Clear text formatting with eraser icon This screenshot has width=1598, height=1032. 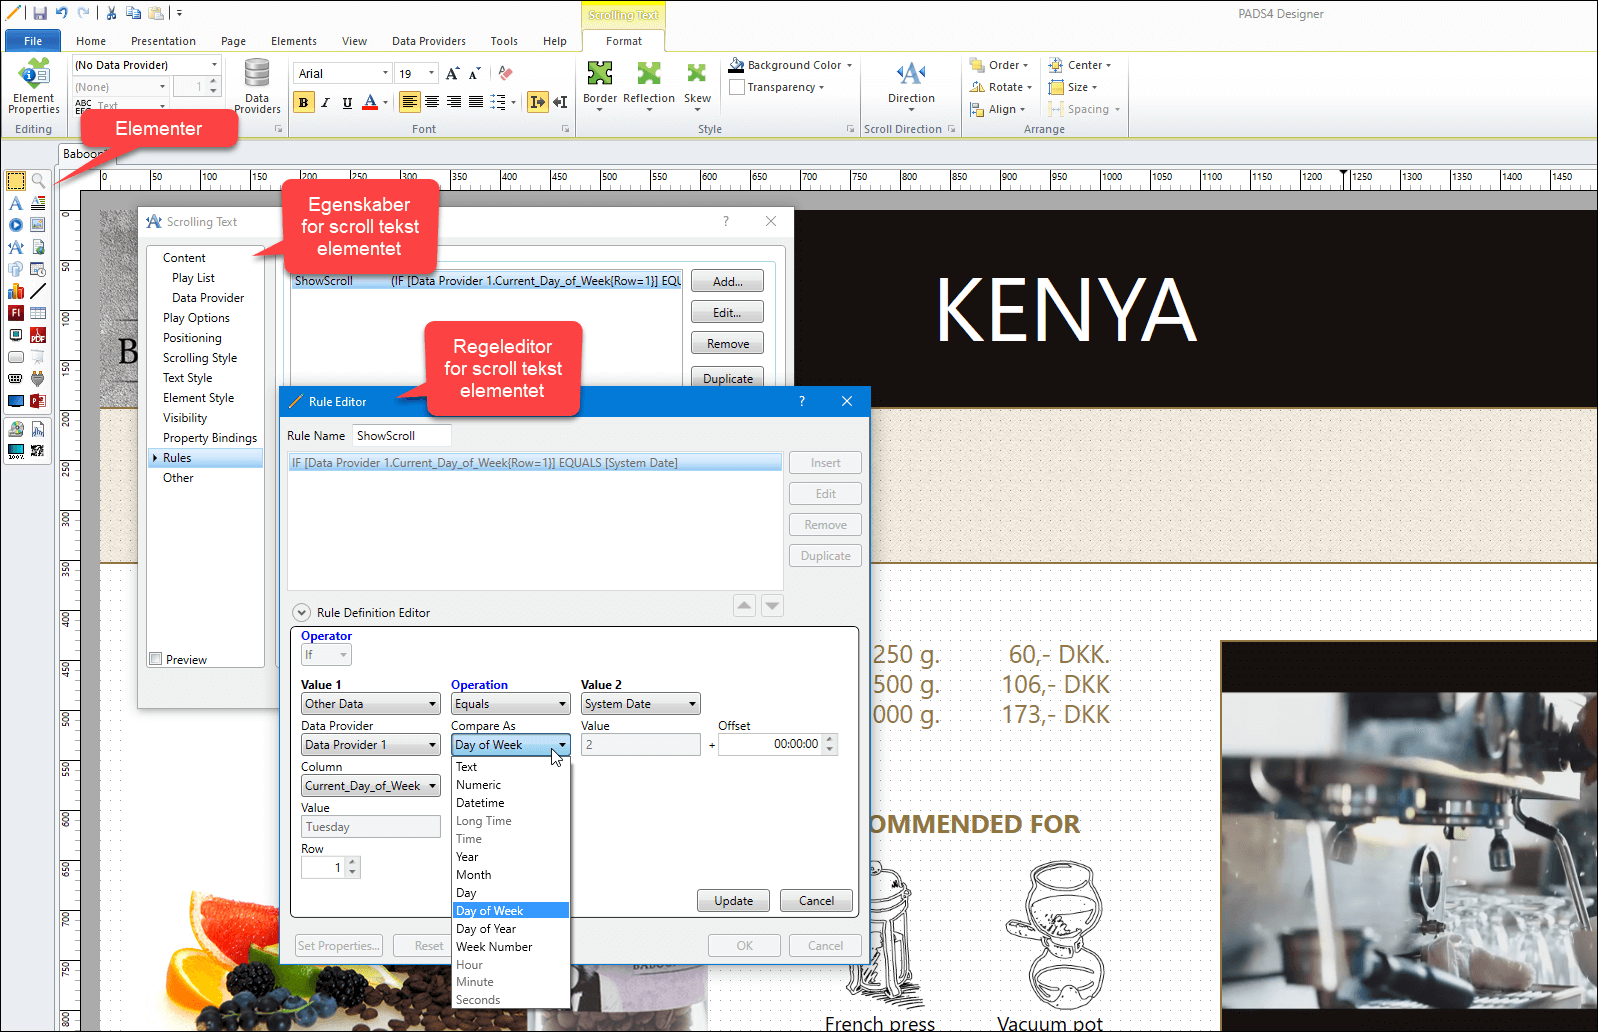505,73
